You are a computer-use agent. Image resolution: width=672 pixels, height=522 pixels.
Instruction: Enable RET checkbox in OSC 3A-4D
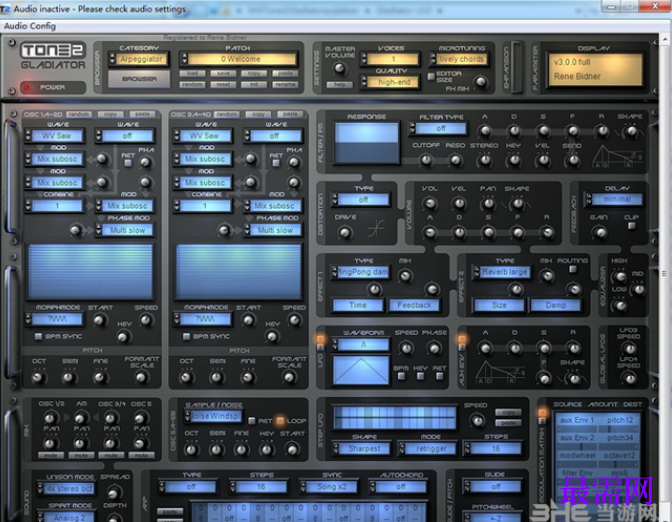coord(276,163)
